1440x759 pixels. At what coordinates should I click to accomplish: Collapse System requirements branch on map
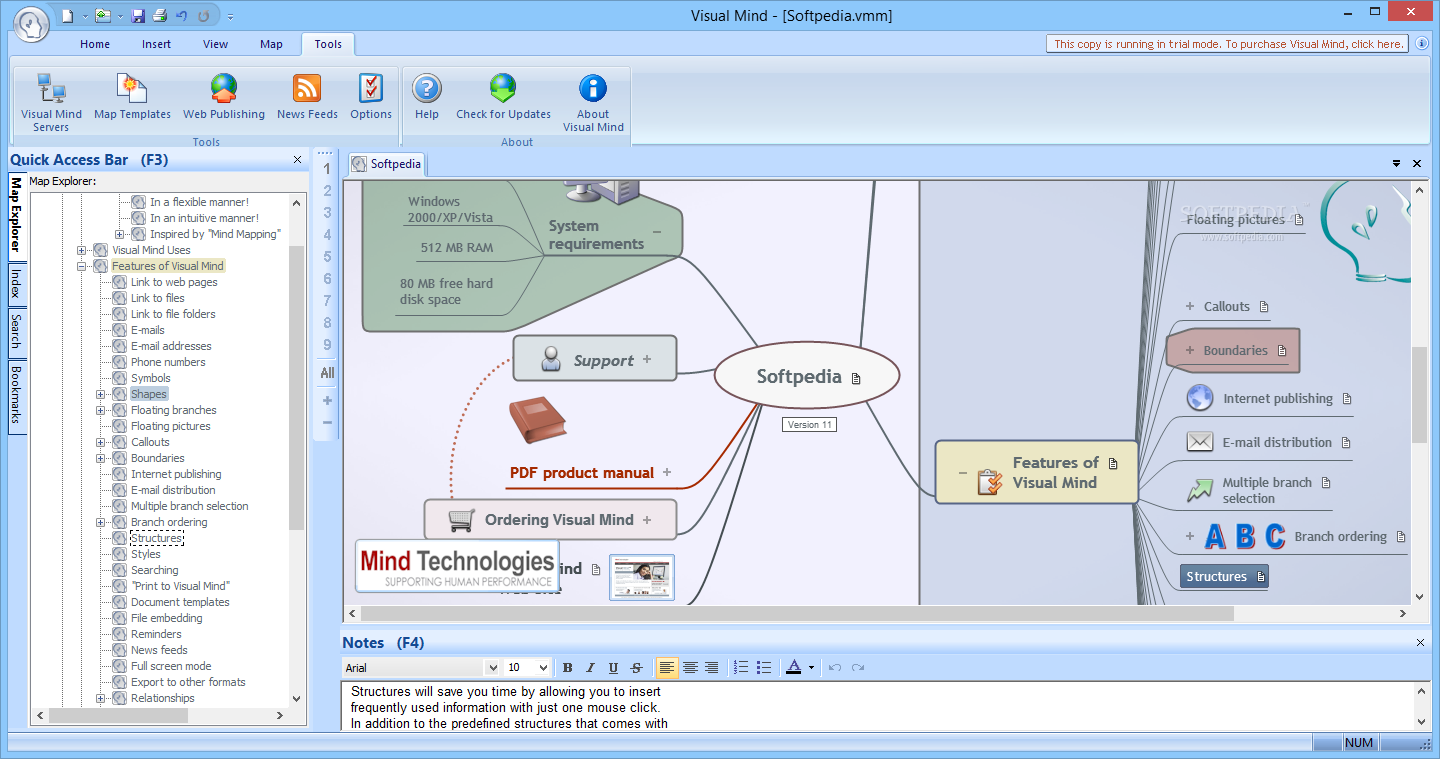click(657, 232)
